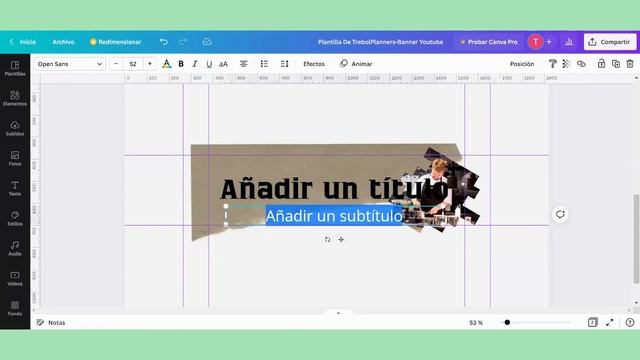Viewport: 640px width, 360px height.
Task: Click the font size field showing 52
Action: click(133, 64)
